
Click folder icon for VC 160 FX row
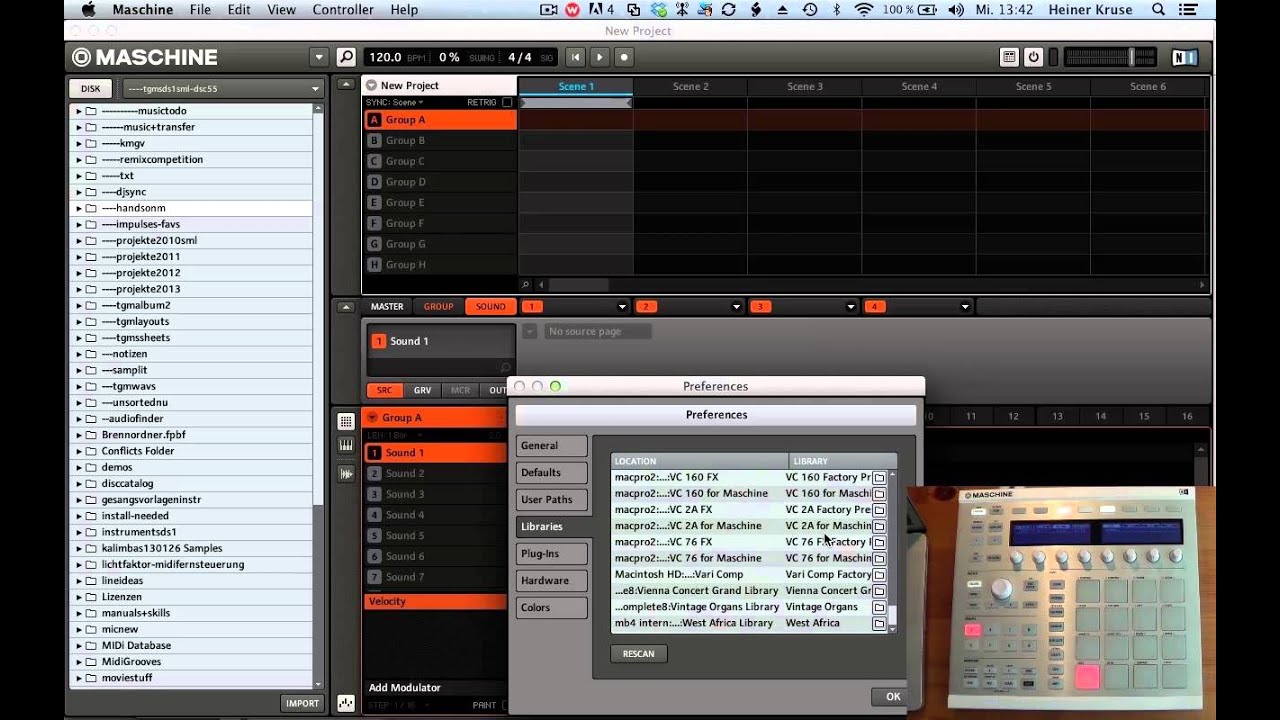click(879, 478)
